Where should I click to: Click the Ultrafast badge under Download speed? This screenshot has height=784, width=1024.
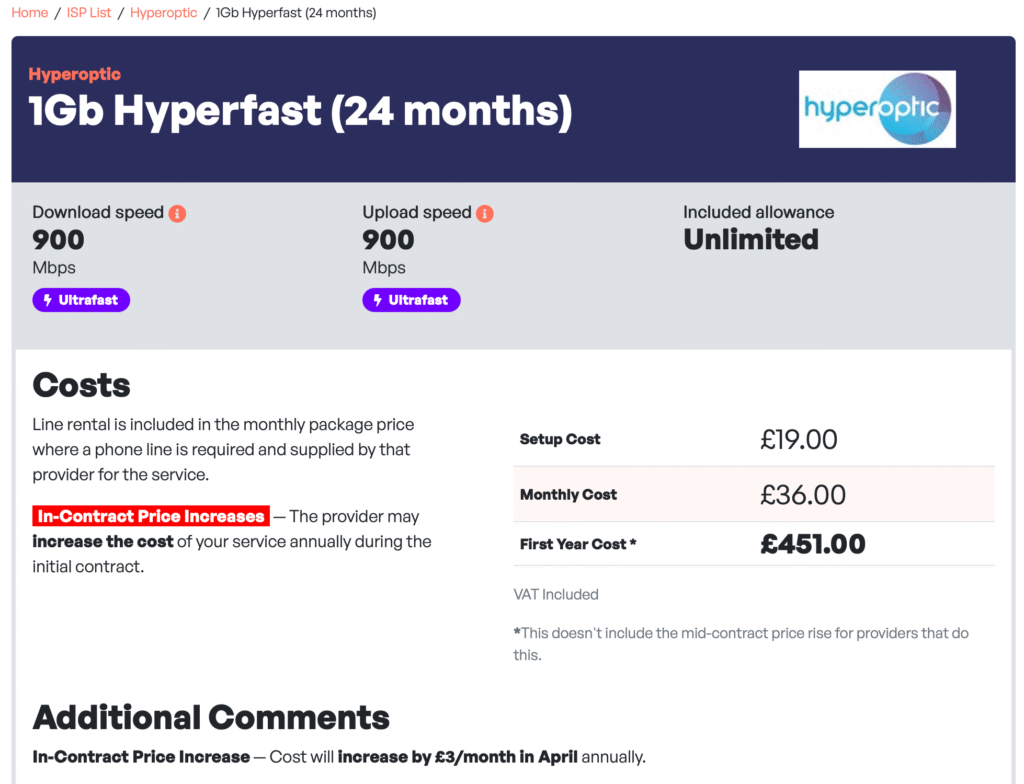pos(81,300)
